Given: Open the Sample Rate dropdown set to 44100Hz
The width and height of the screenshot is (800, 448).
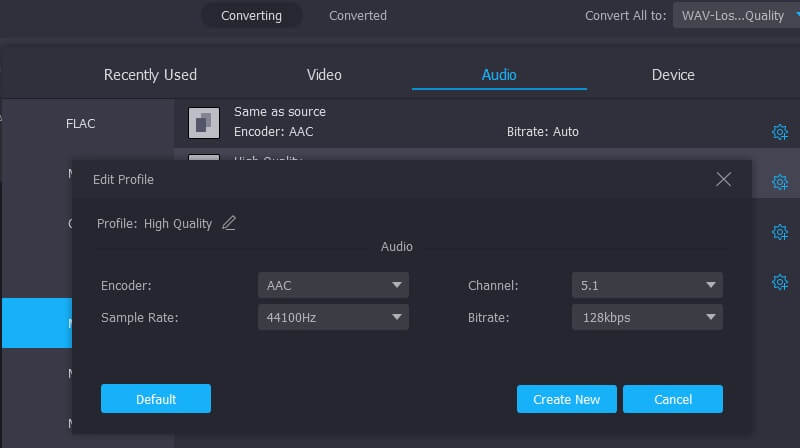Looking at the screenshot, I should 333,317.
